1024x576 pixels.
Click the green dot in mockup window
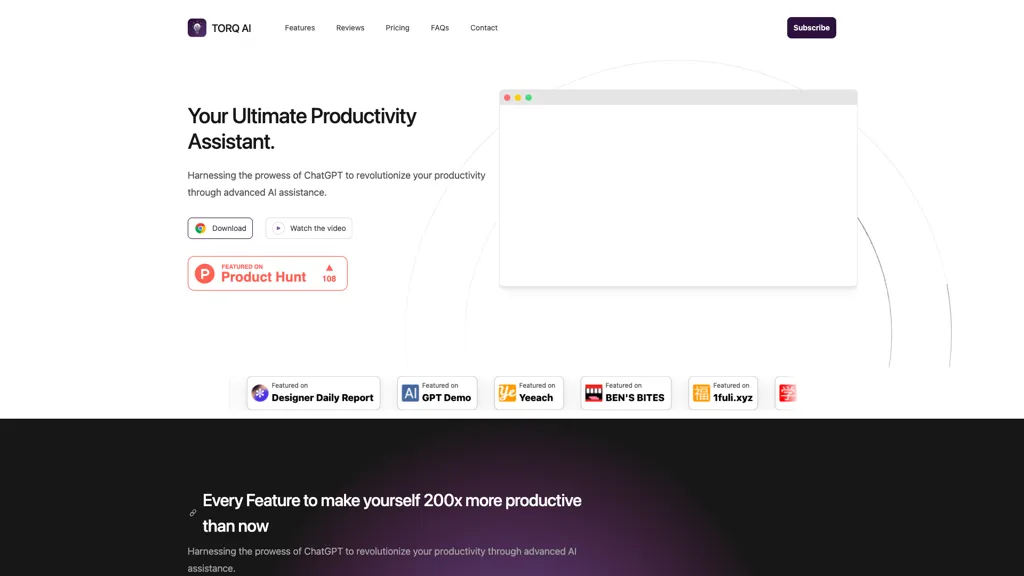[528, 97]
